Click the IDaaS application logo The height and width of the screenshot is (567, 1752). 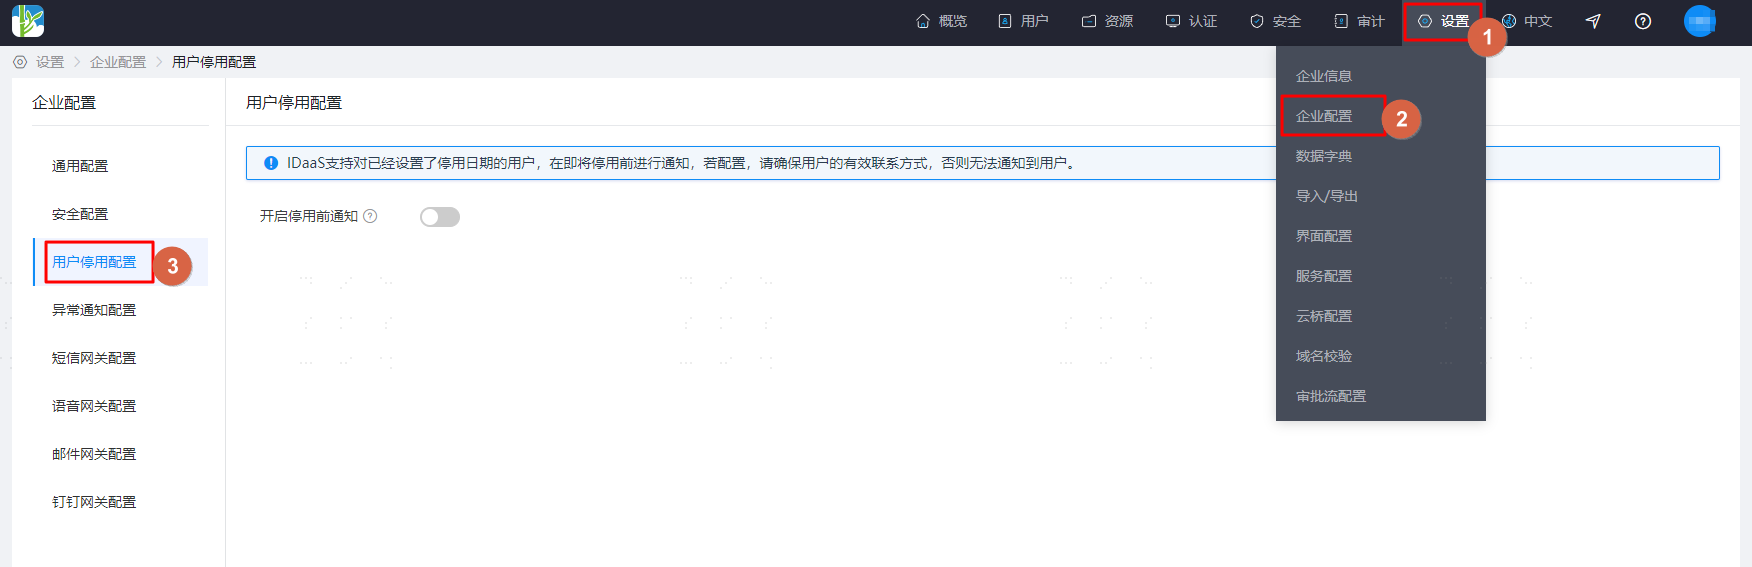[x=28, y=21]
